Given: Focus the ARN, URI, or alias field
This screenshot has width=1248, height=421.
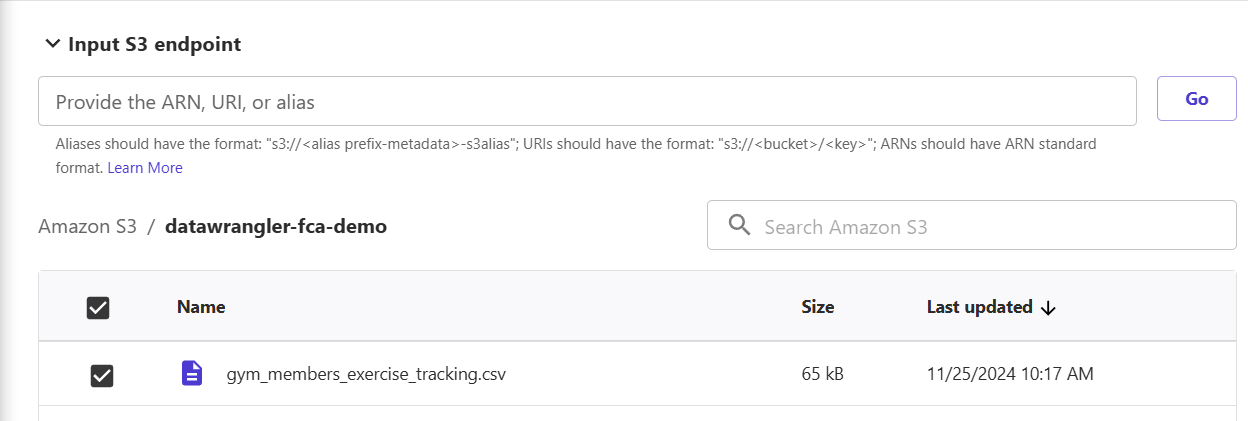Looking at the screenshot, I should (x=587, y=101).
